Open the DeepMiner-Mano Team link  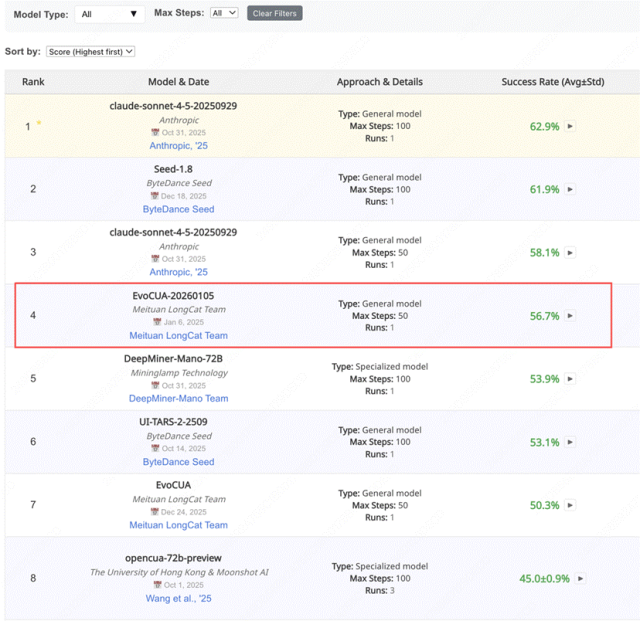point(178,399)
